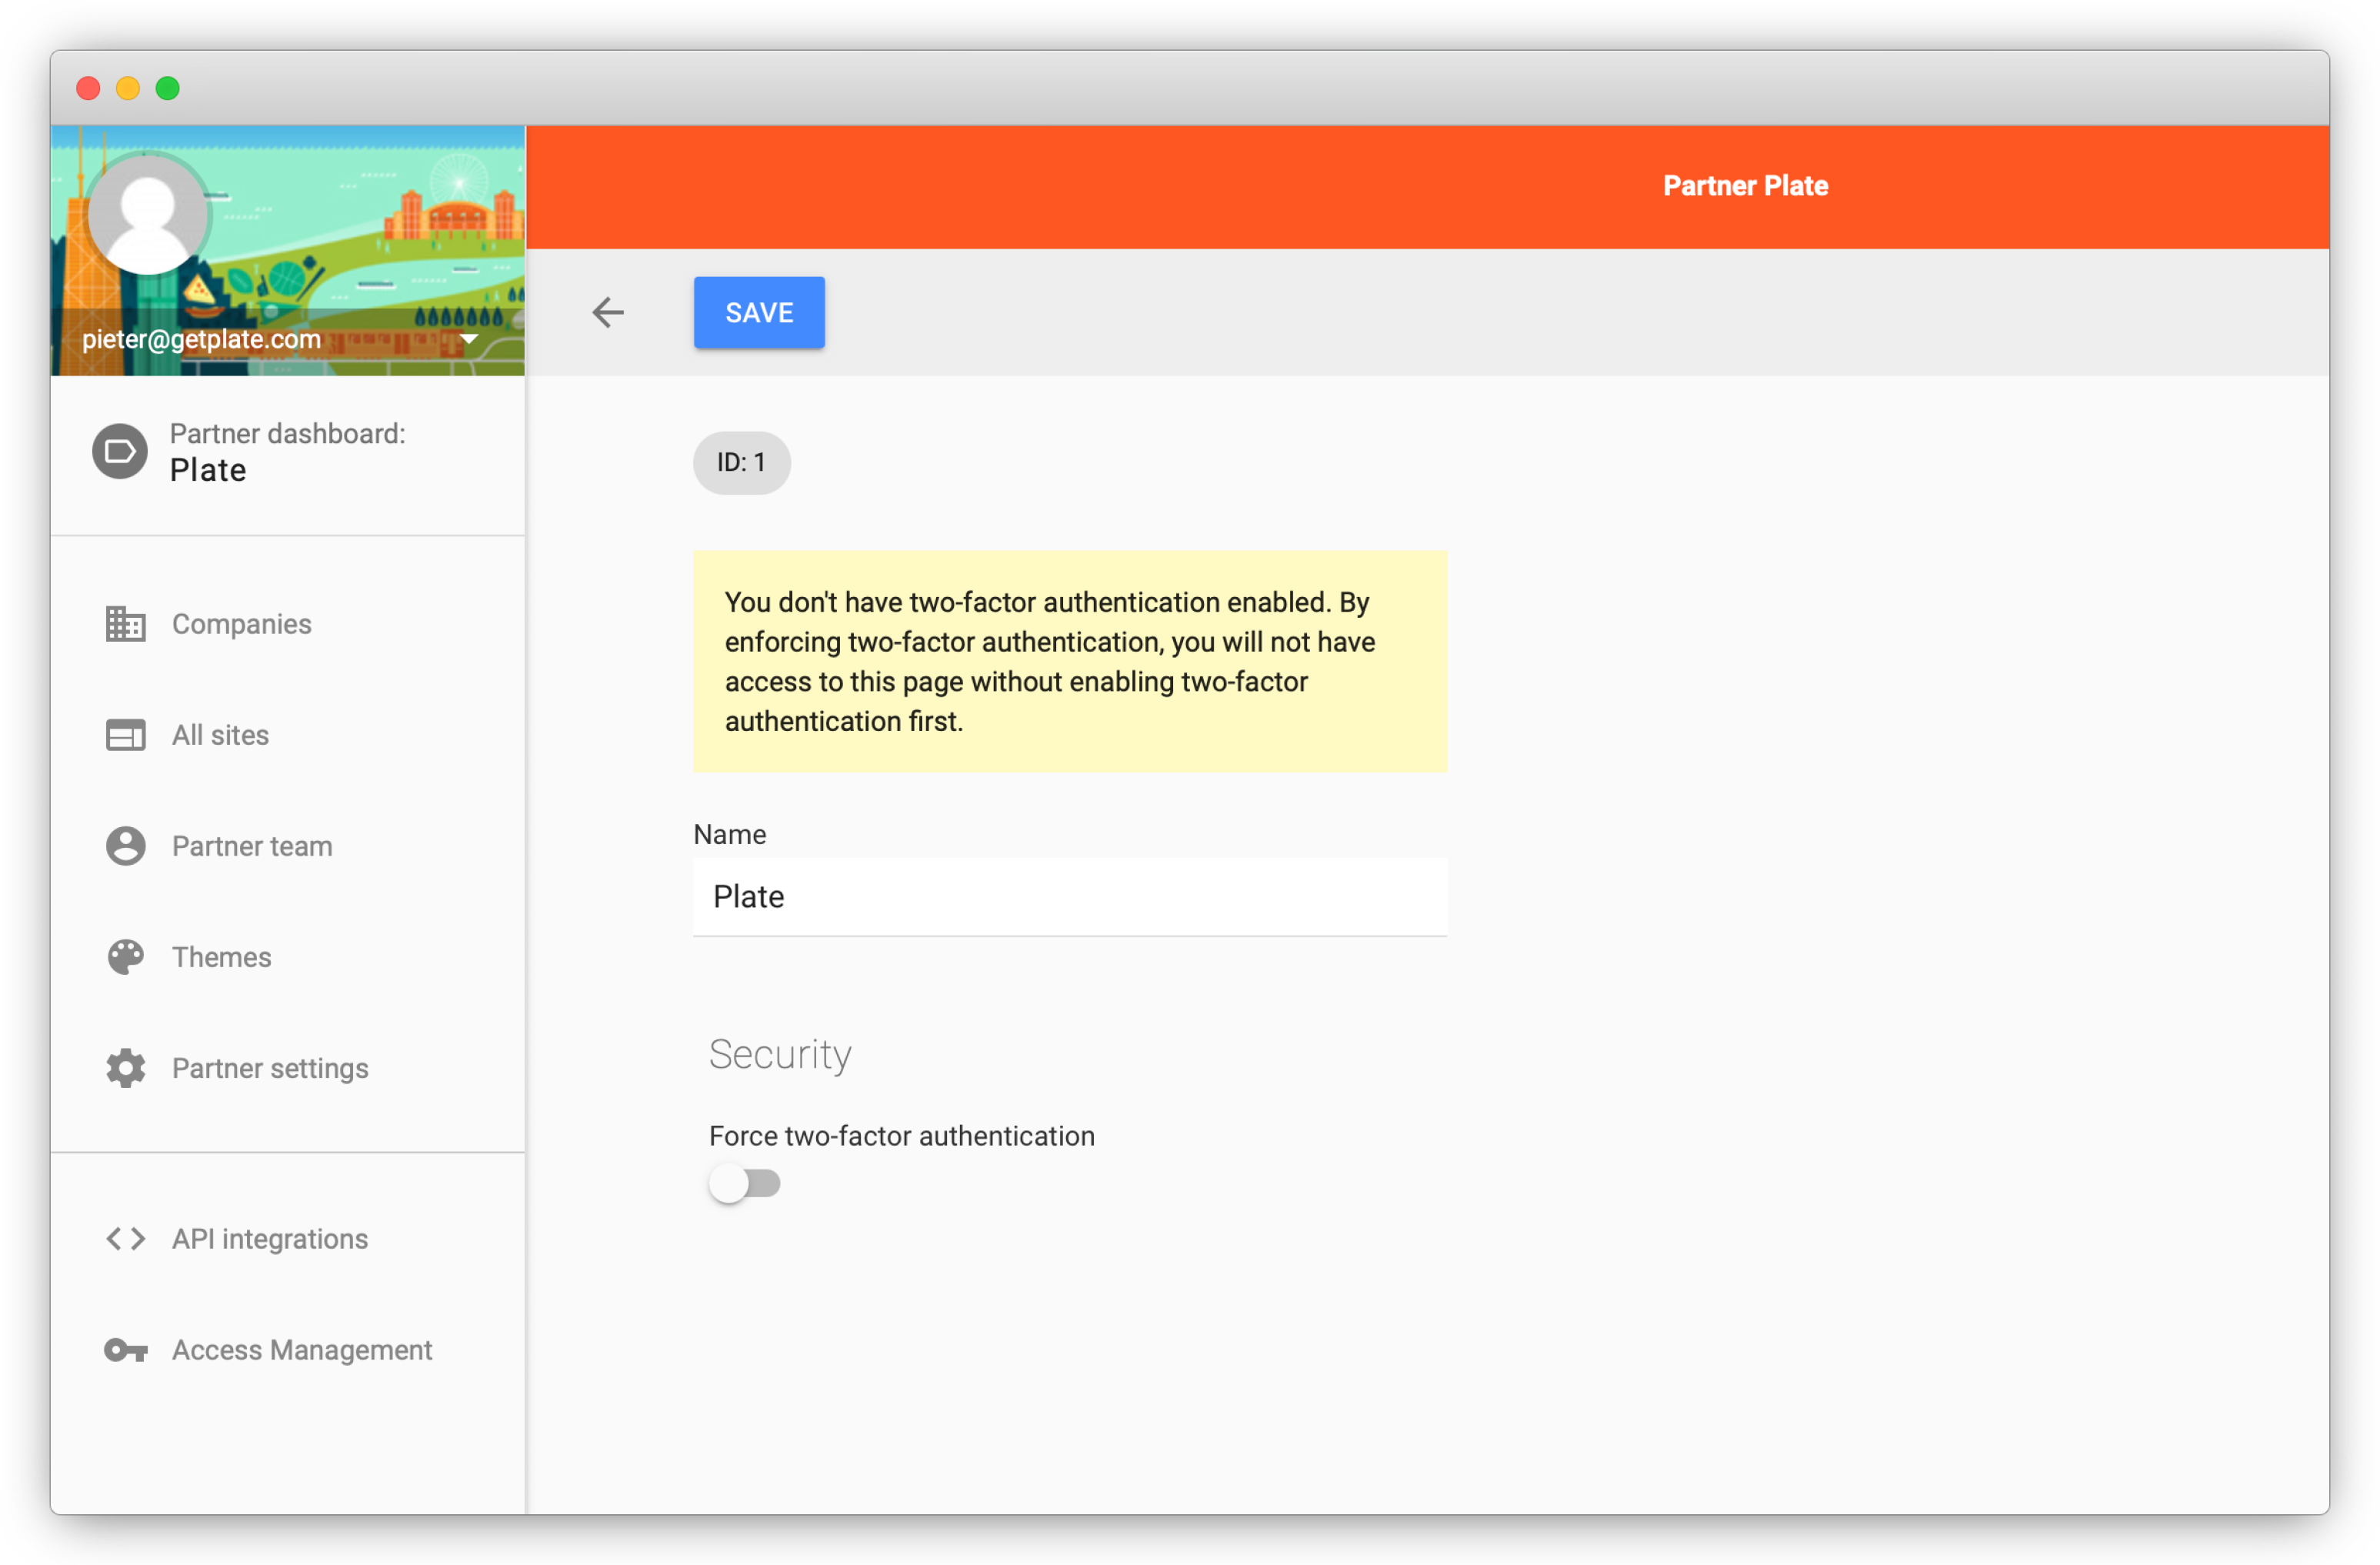This screenshot has width=2380, height=1565.
Task: Click the pieter@getplate.com account email
Action: [x=201, y=340]
